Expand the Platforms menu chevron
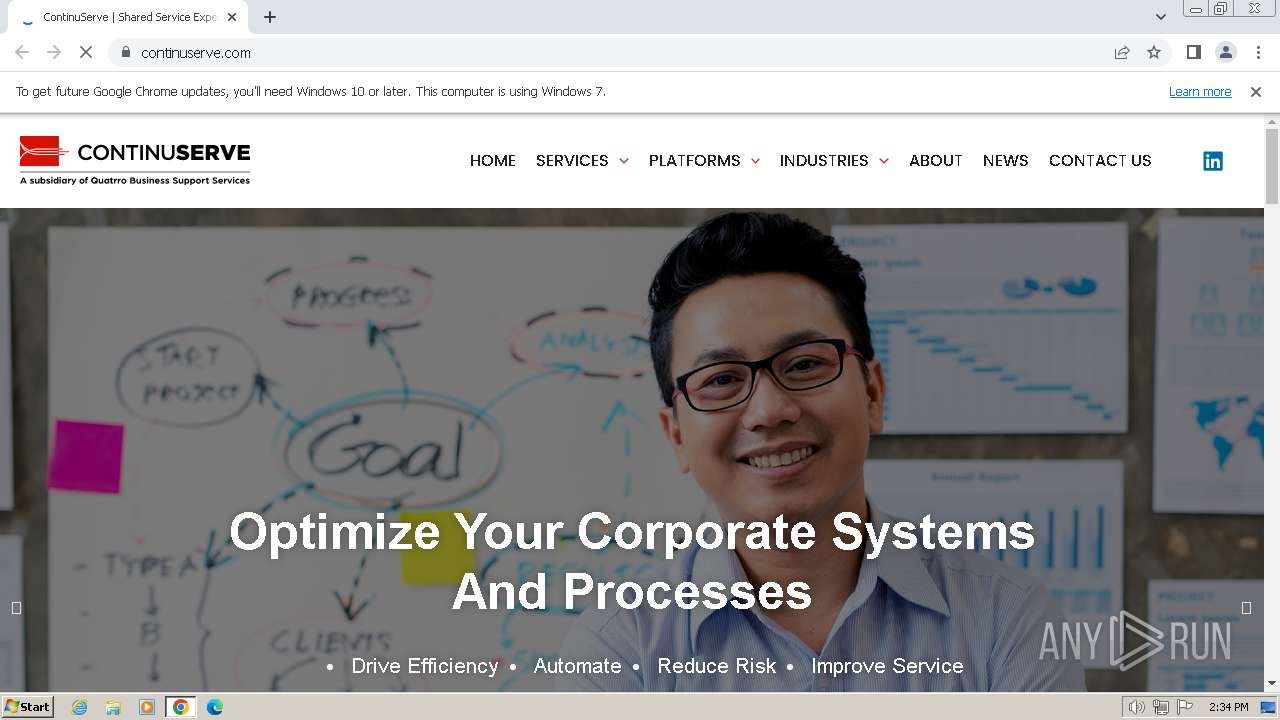The image size is (1280, 720). [x=755, y=161]
